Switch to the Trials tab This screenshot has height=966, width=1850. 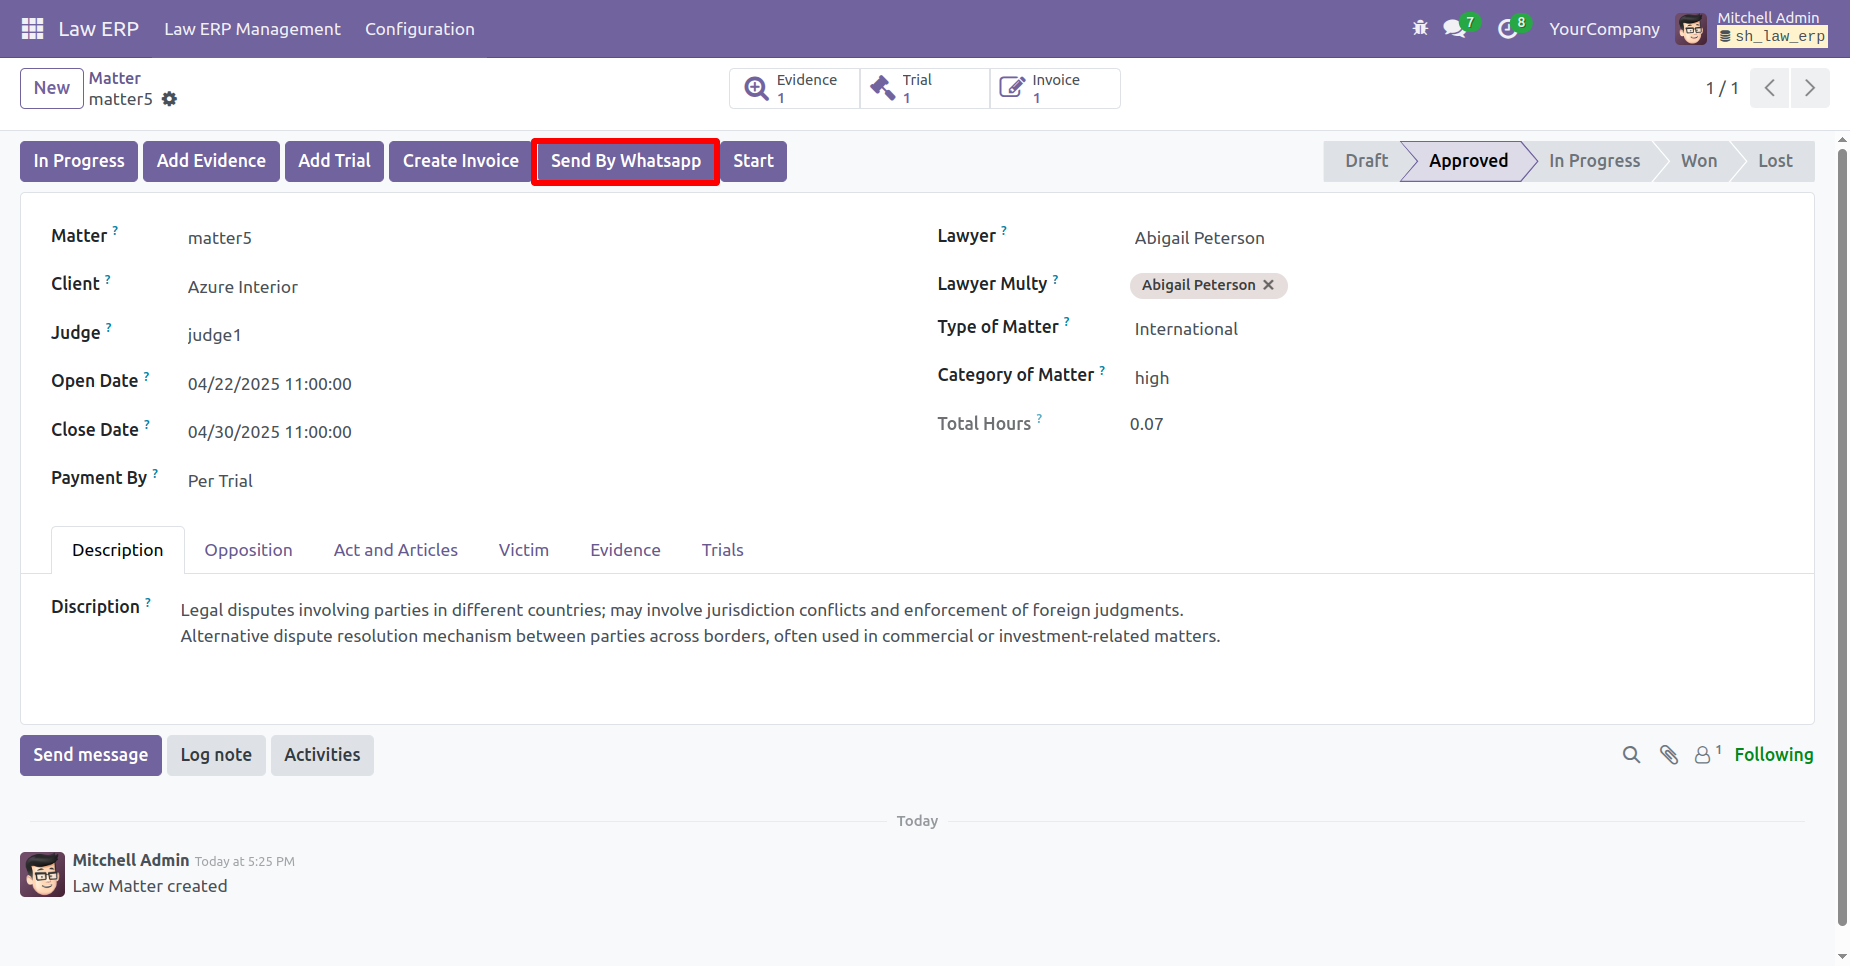tap(722, 550)
